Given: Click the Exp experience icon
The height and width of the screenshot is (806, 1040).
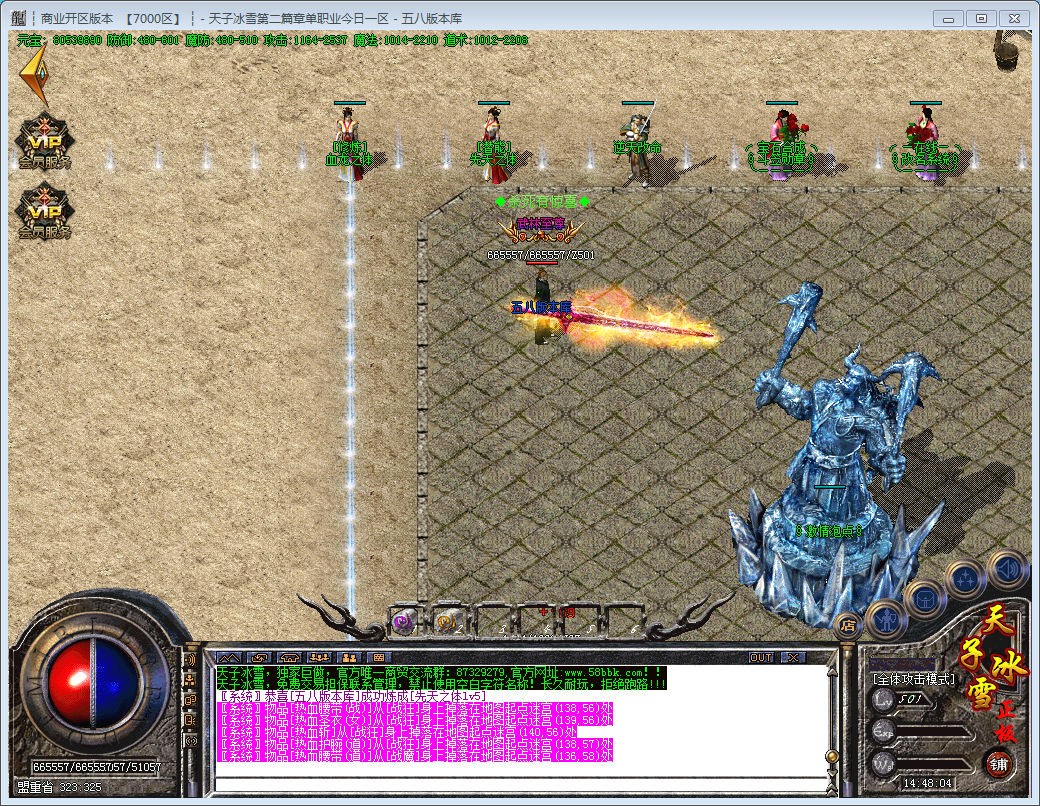Looking at the screenshot, I should [883, 731].
